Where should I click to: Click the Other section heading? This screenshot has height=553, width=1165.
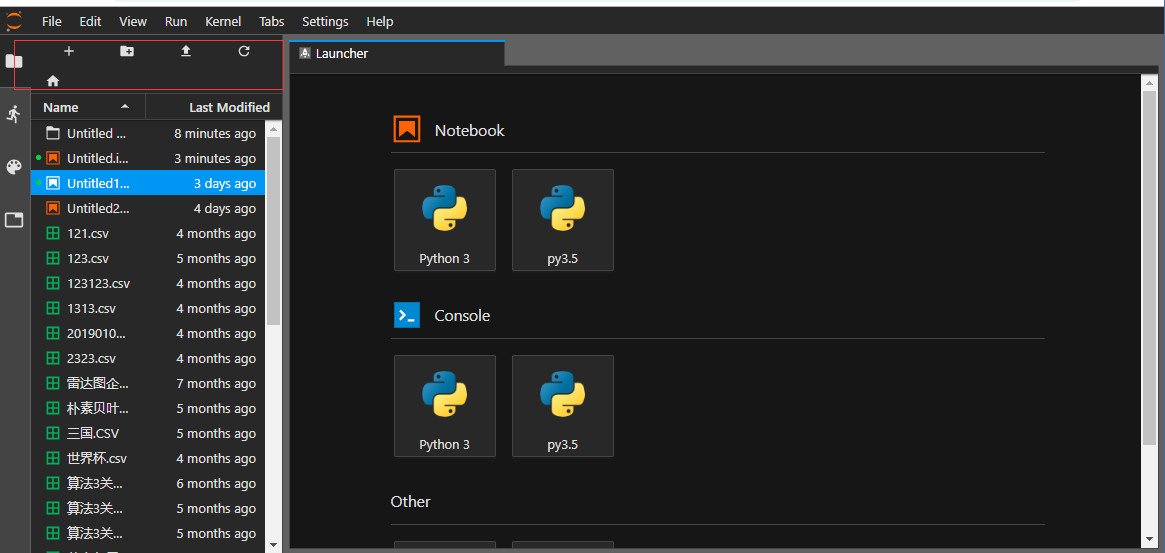(x=410, y=502)
